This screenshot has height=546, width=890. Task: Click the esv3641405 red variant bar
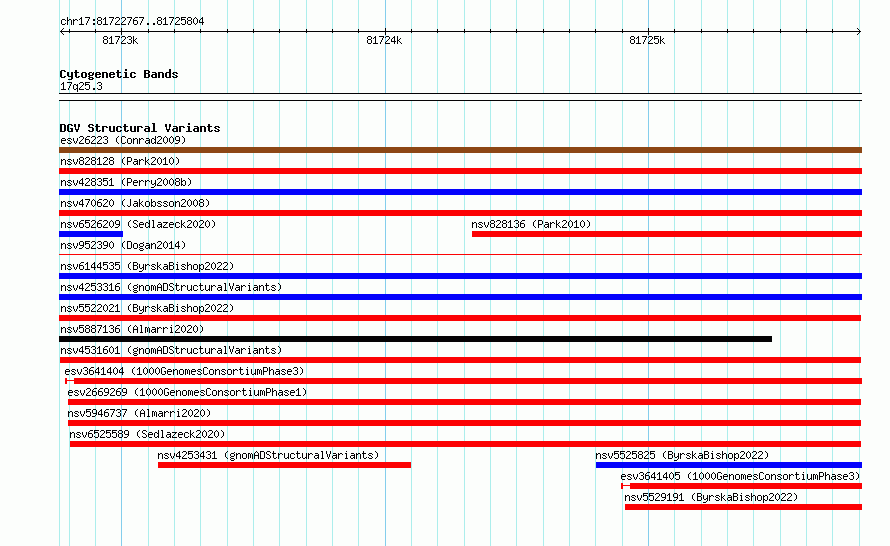[741, 486]
